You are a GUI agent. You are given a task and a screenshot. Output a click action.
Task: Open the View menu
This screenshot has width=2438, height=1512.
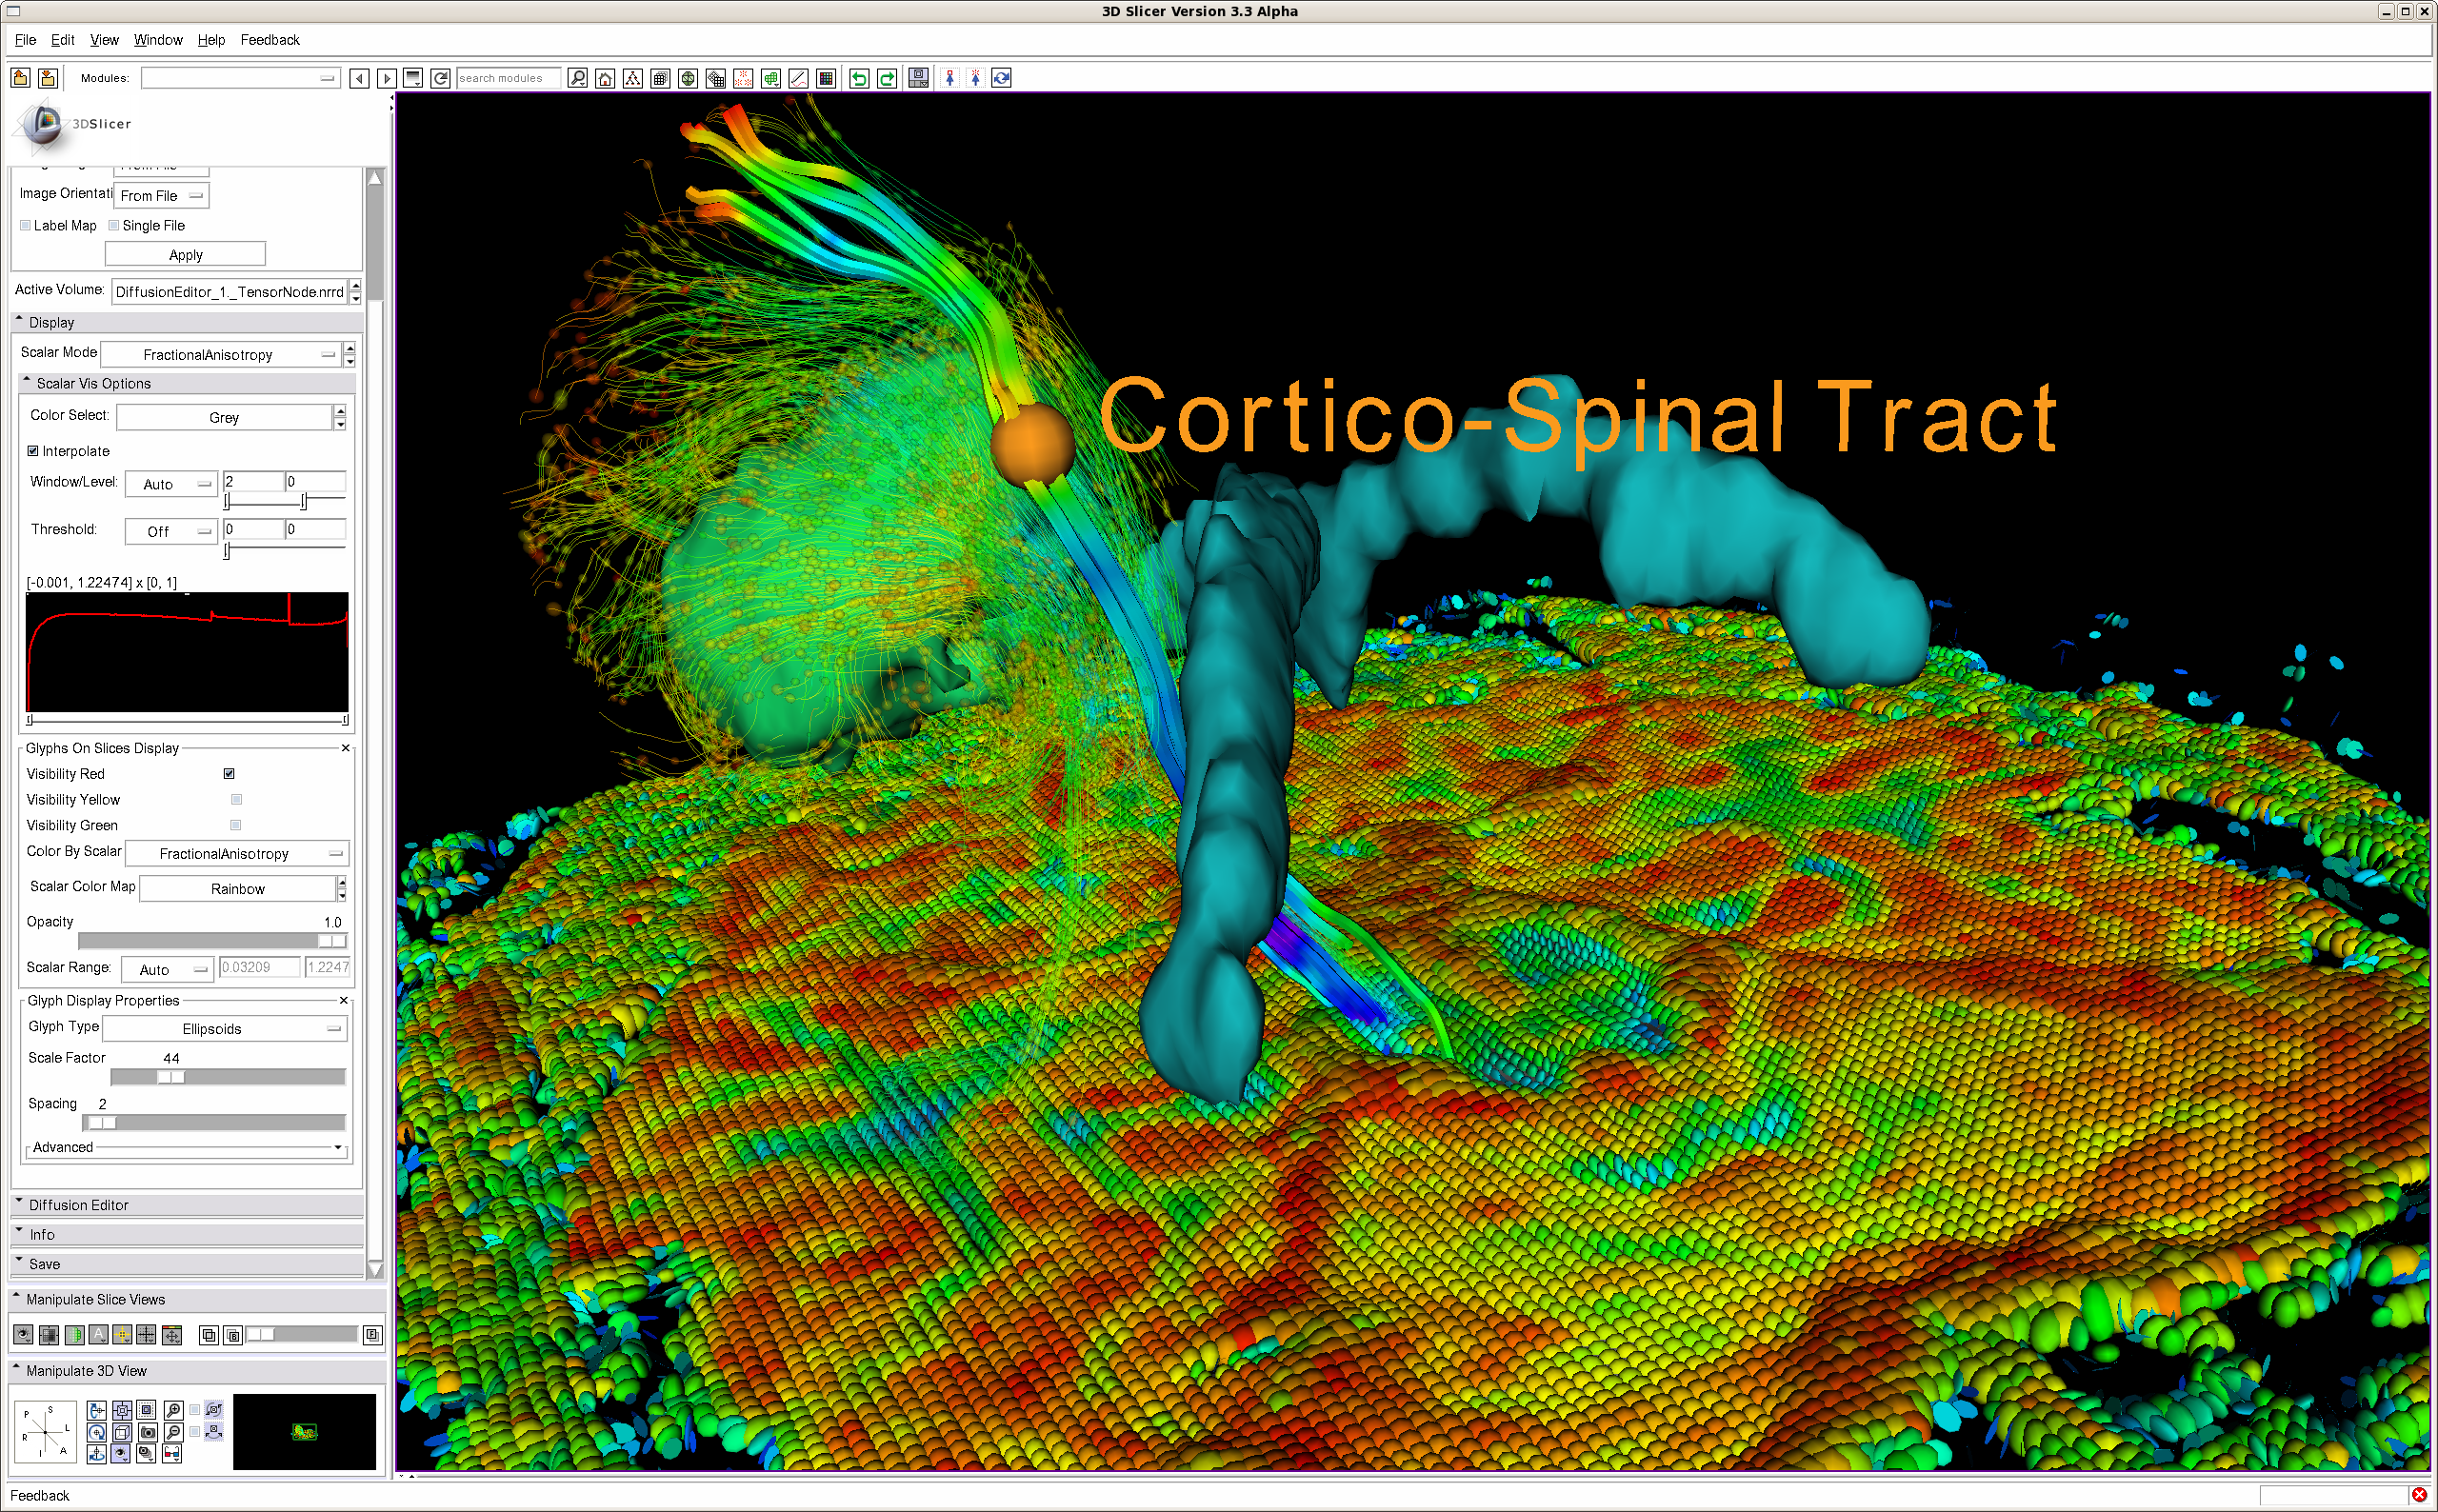pyautogui.click(x=104, y=40)
